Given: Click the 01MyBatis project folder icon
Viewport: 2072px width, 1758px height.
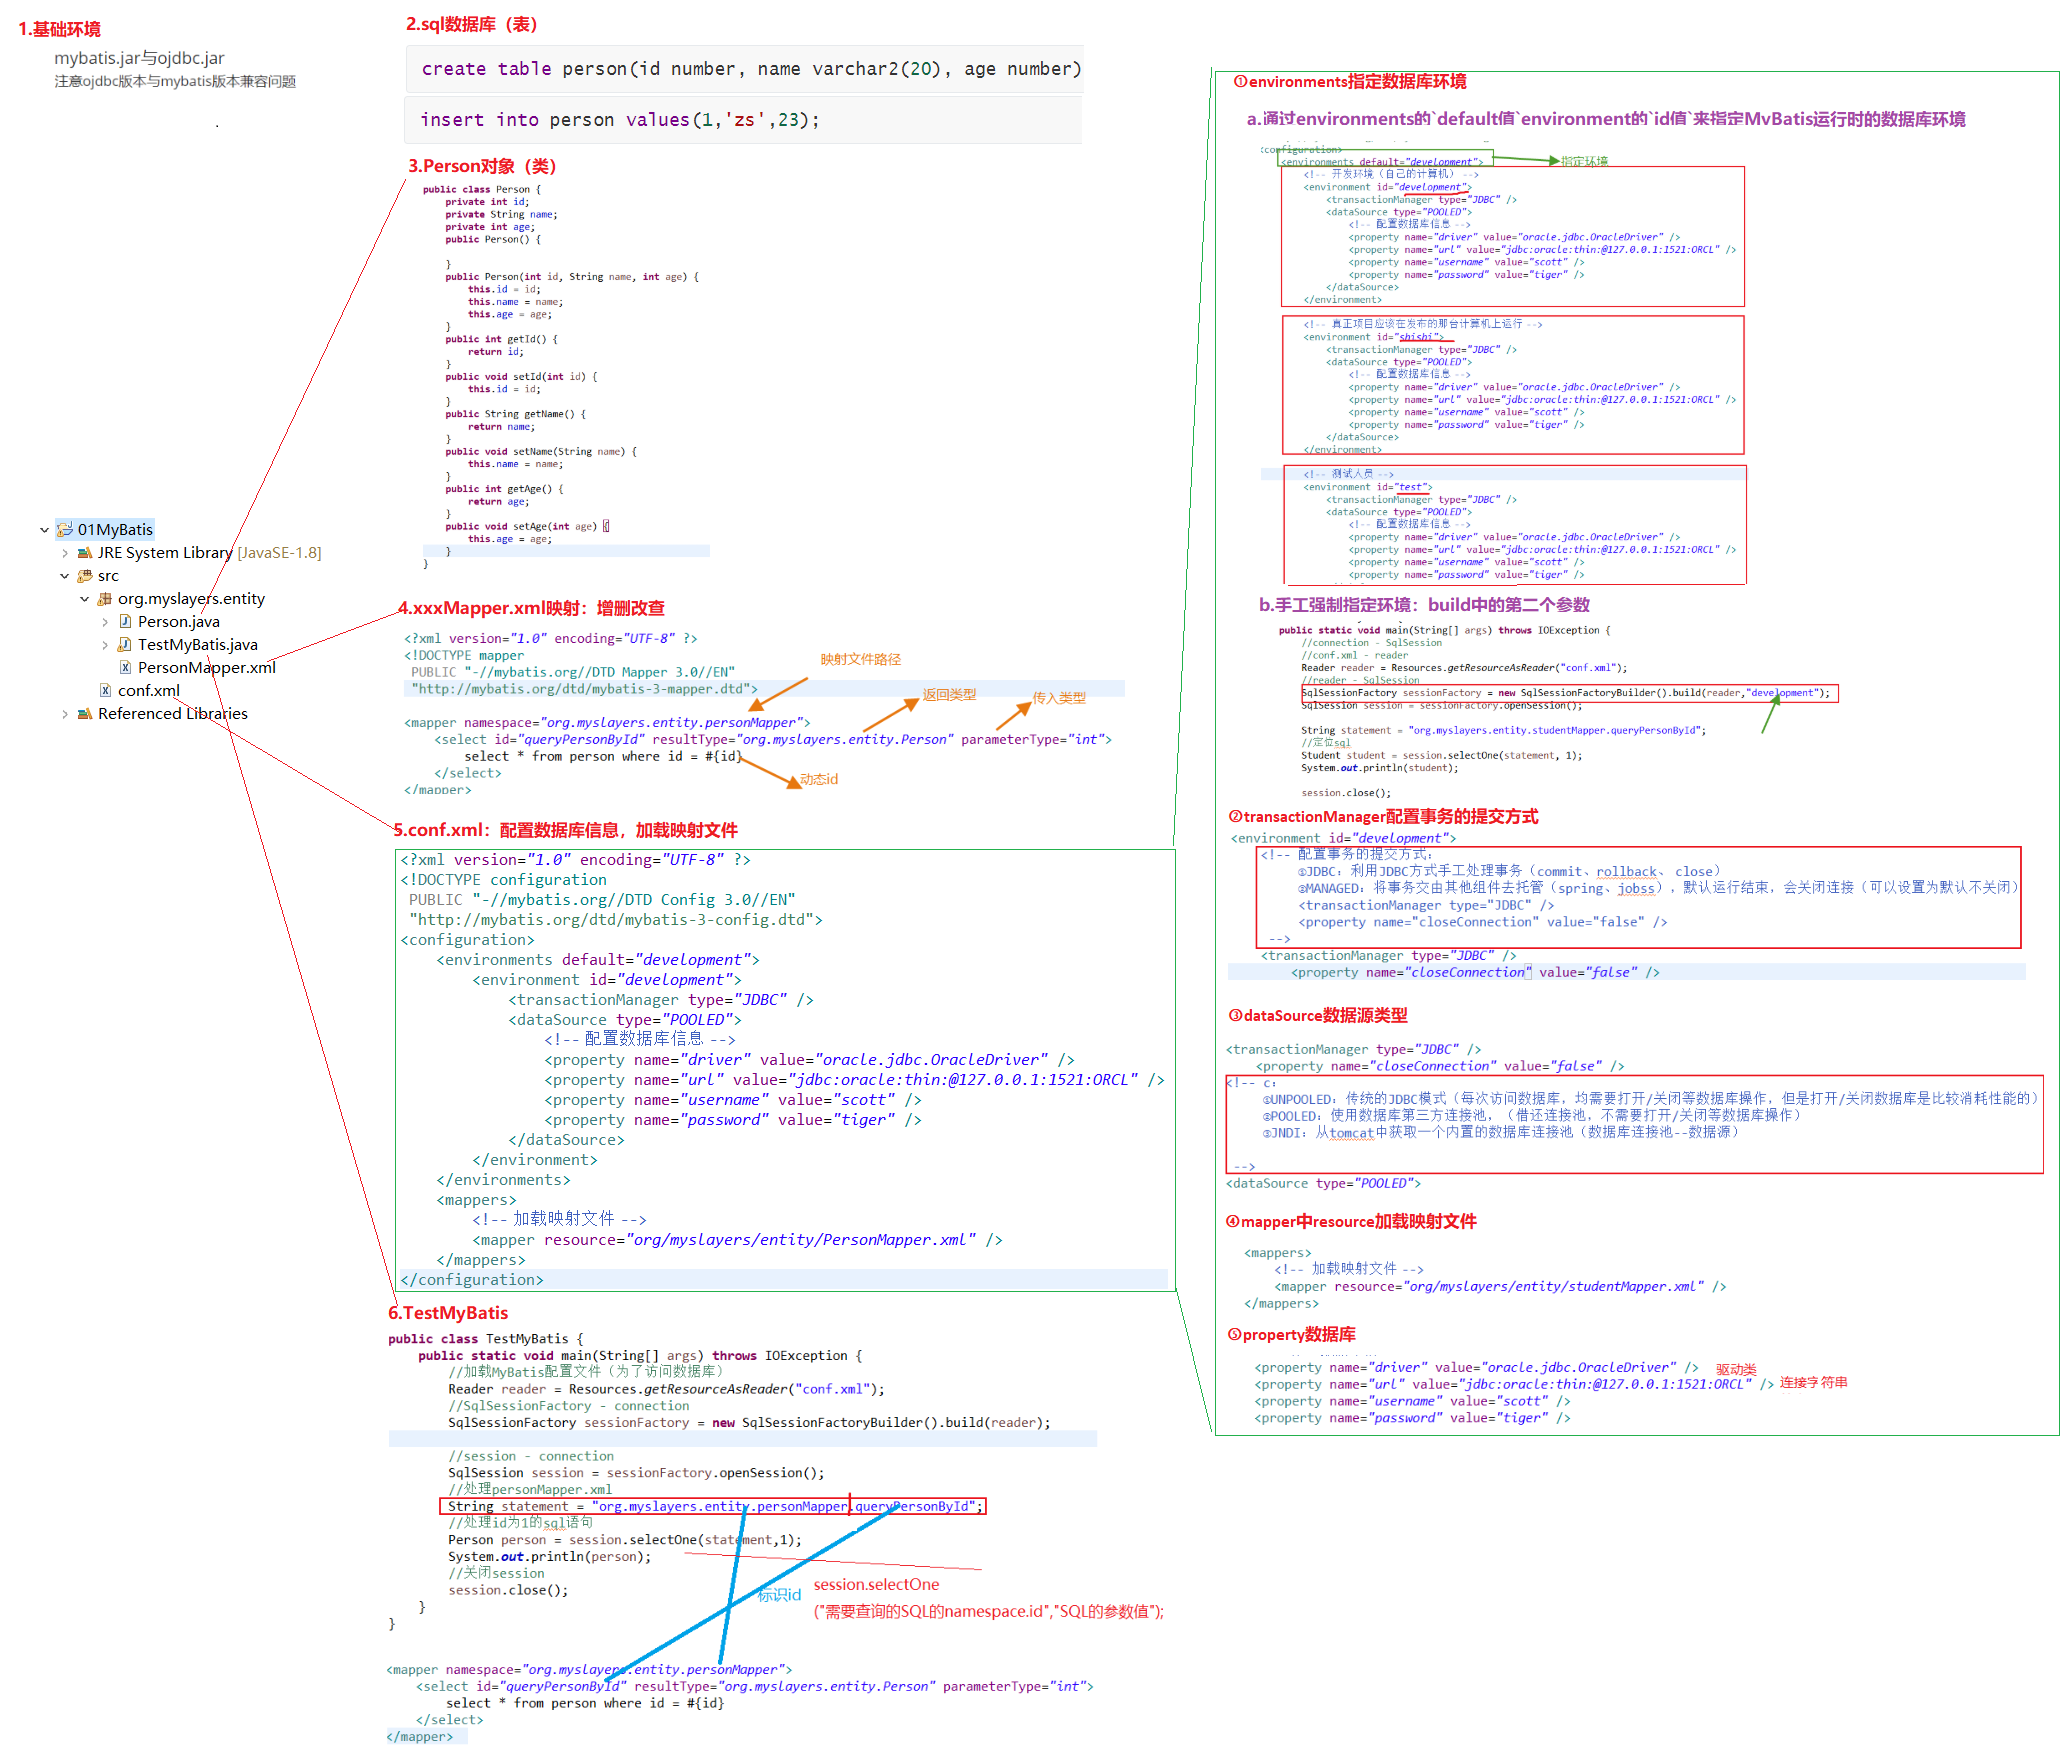Looking at the screenshot, I should pyautogui.click(x=65, y=530).
